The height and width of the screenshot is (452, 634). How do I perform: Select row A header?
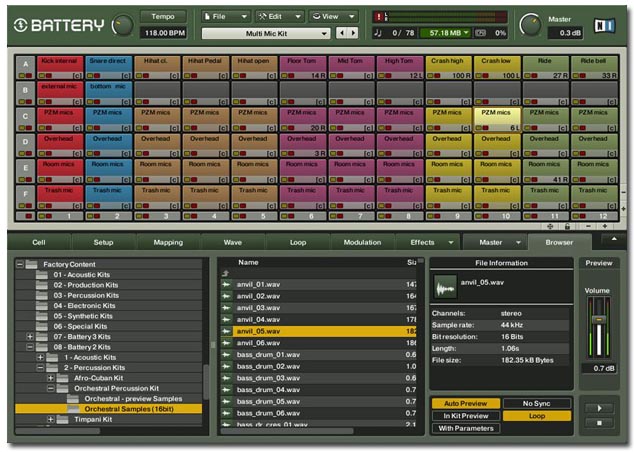coord(25,68)
